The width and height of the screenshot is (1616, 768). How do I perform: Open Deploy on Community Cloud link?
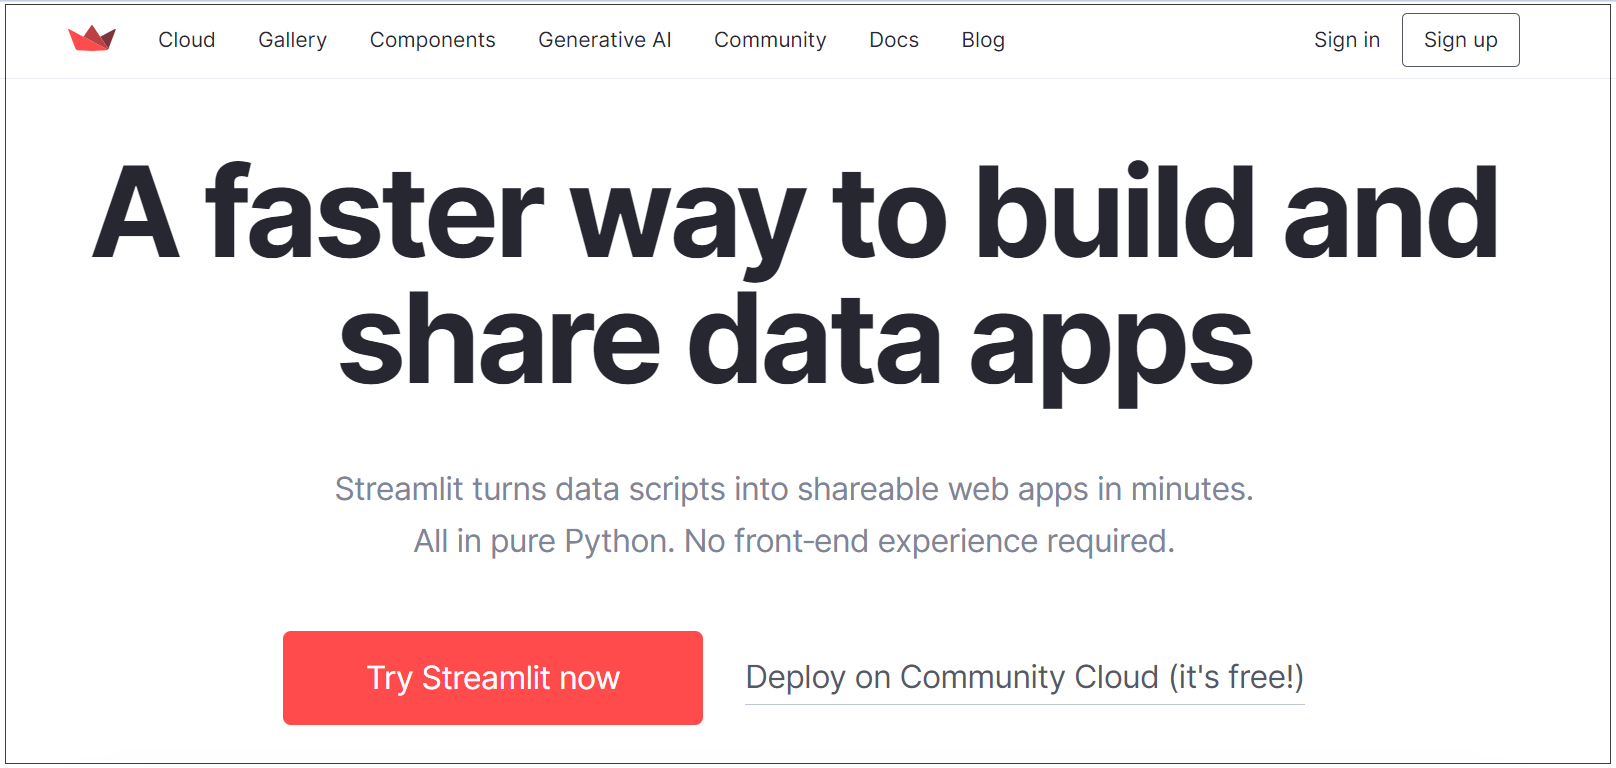click(1025, 678)
